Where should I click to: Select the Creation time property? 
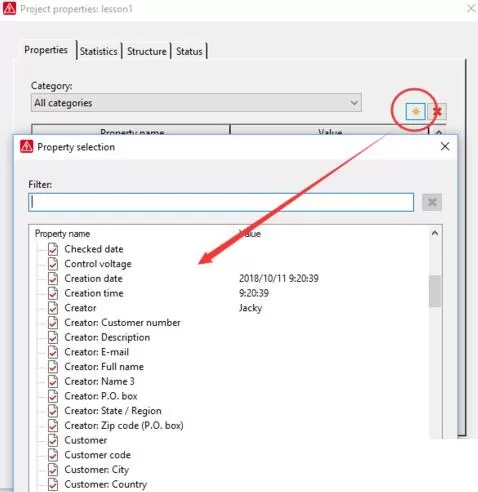(94, 293)
